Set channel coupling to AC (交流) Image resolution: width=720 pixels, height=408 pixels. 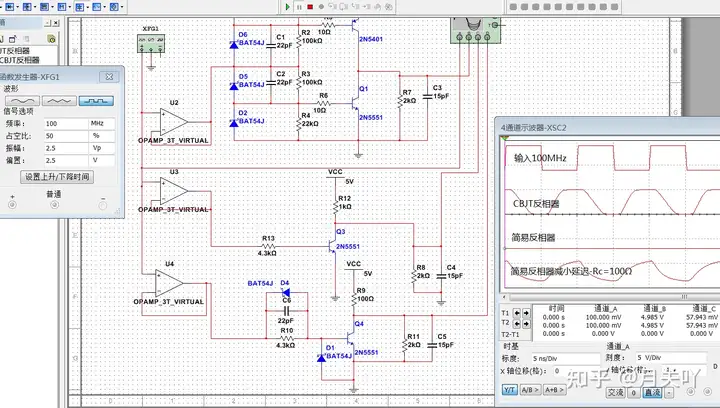(x=615, y=392)
